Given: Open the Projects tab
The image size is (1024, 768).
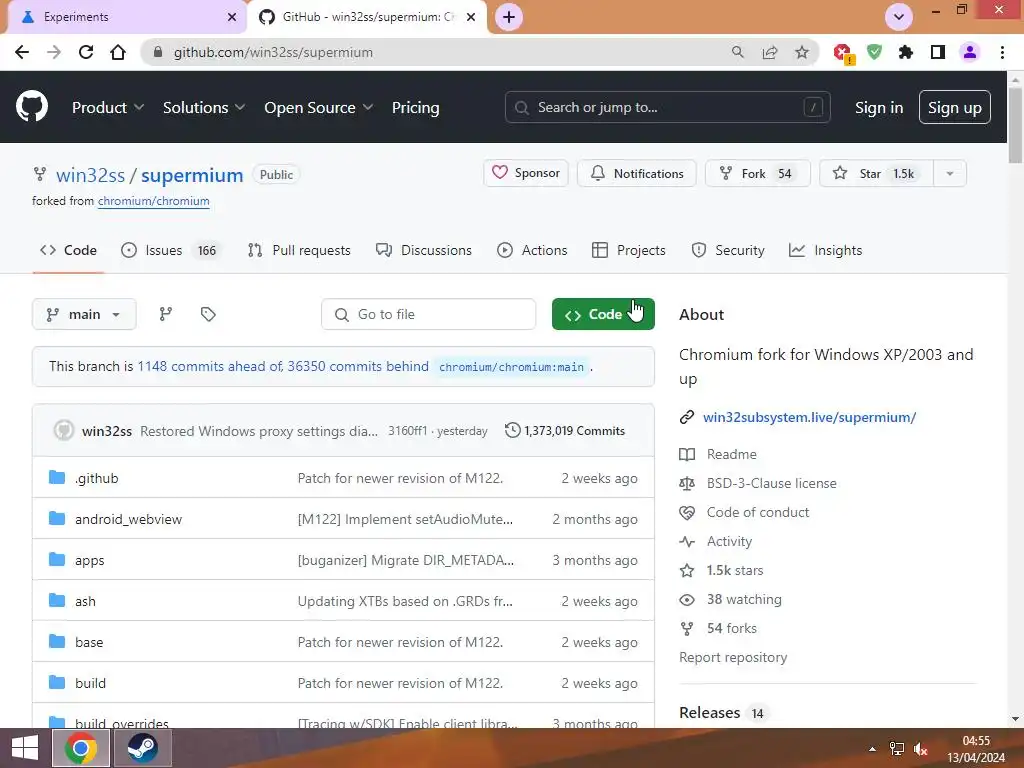Looking at the screenshot, I should pos(629,250).
